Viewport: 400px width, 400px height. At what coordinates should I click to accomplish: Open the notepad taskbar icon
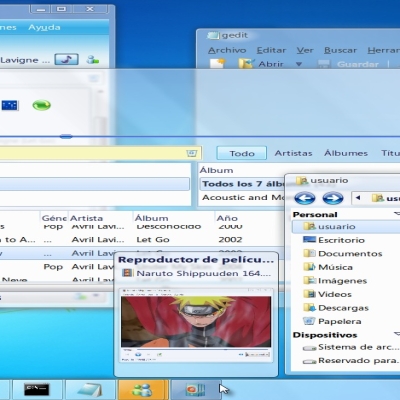coord(89,389)
